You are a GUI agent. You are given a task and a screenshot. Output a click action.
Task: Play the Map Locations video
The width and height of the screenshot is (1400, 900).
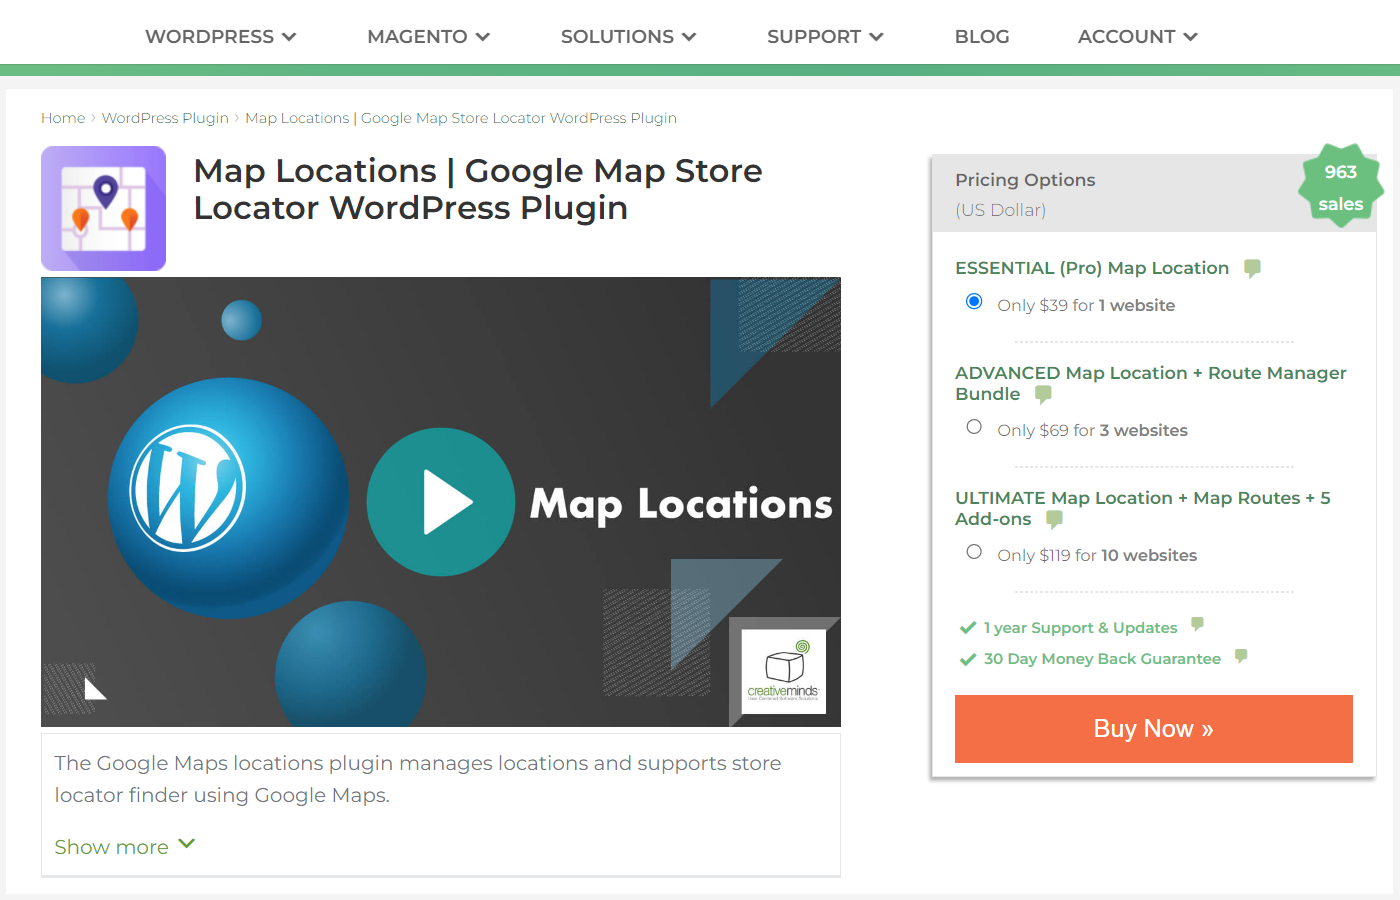[441, 502]
